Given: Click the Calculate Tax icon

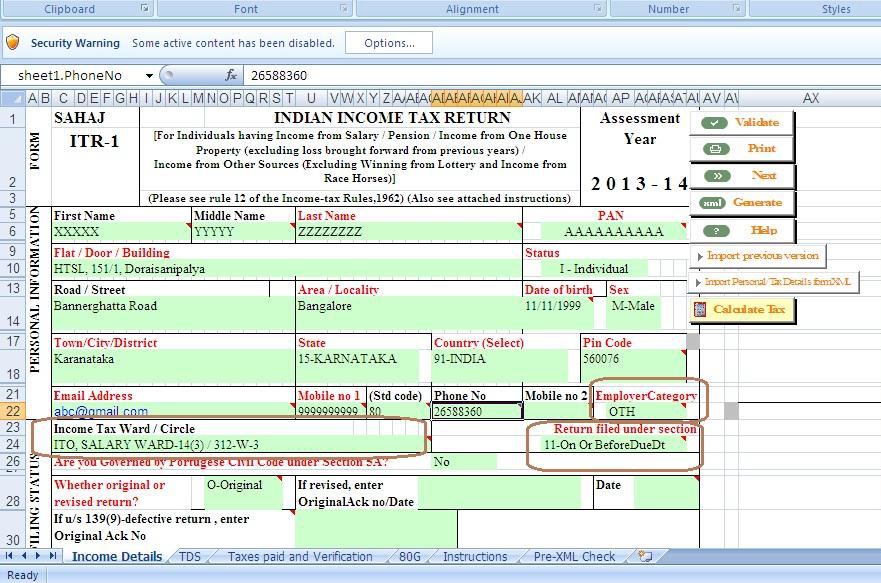Looking at the screenshot, I should [x=698, y=311].
